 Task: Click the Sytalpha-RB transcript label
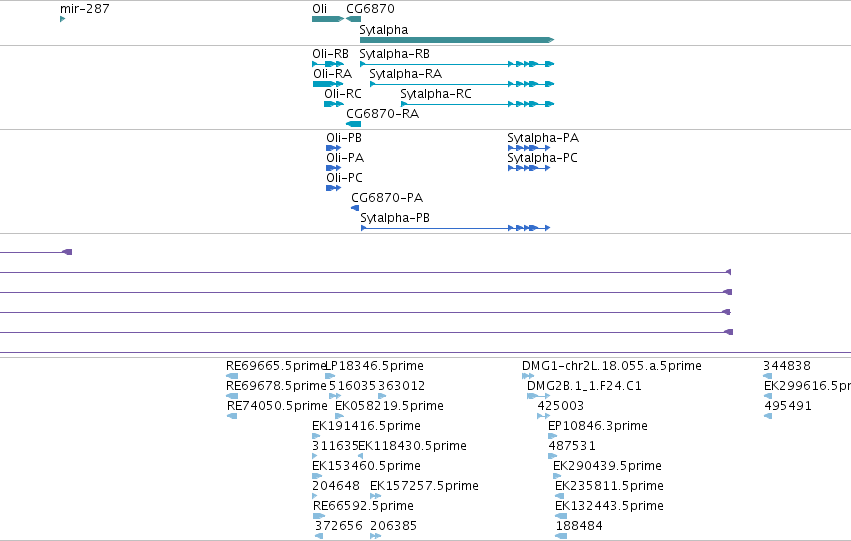pyautogui.click(x=395, y=54)
